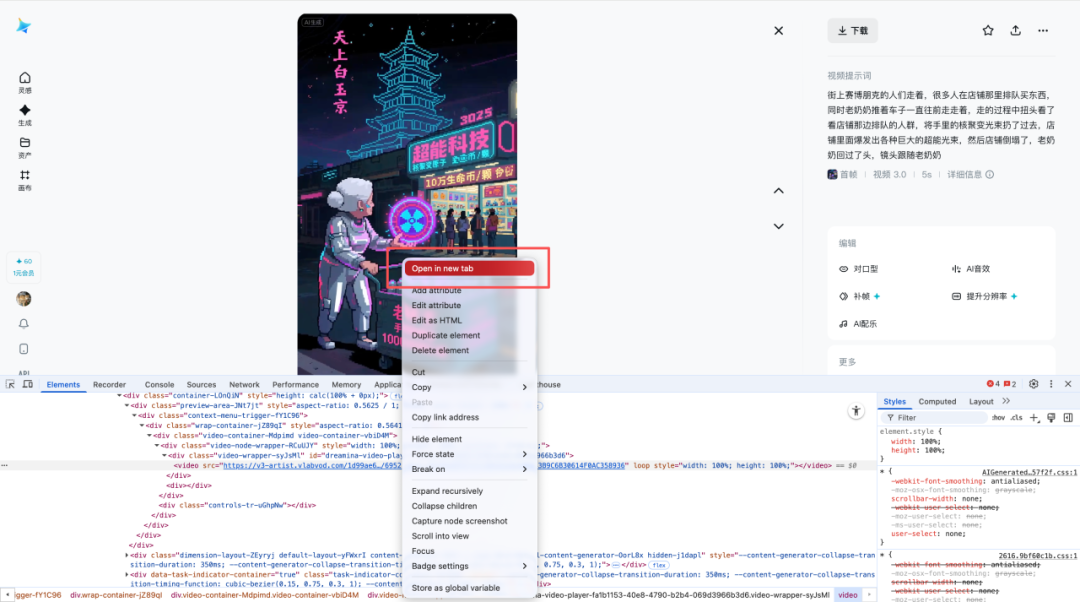
Task: Go to previous item with up chevron
Action: 778,191
